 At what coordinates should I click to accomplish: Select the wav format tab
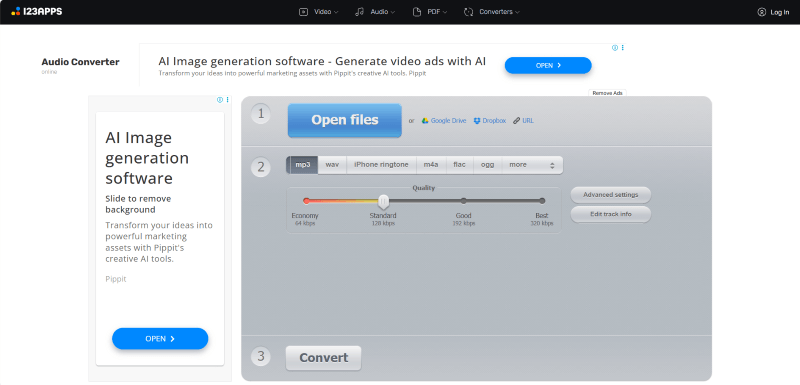coord(332,165)
